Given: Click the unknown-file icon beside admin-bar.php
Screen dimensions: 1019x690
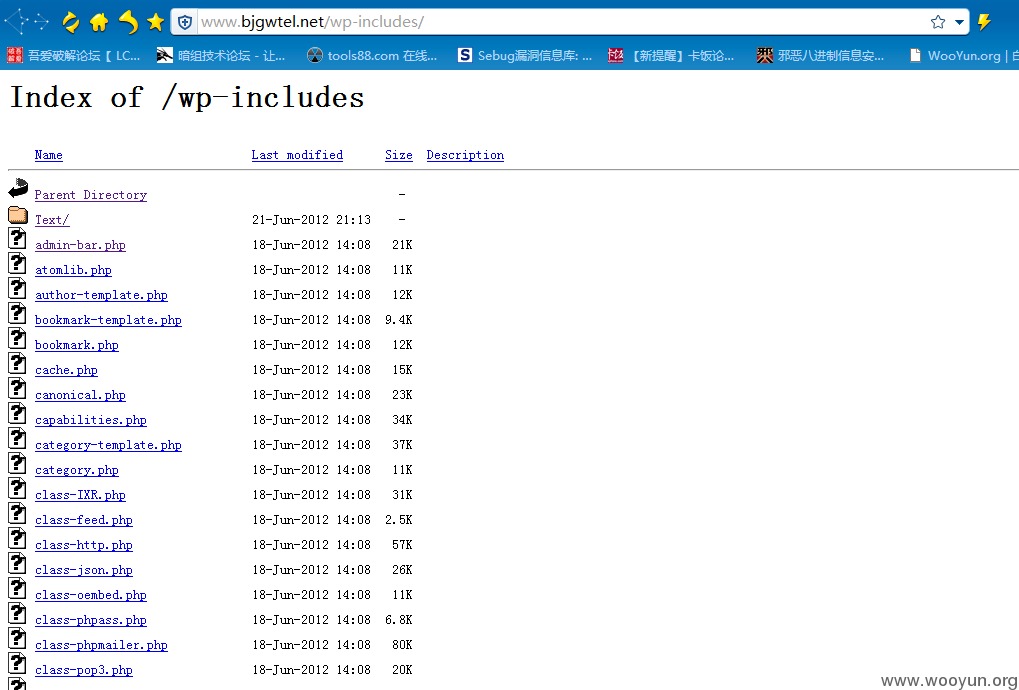Looking at the screenshot, I should click(18, 238).
